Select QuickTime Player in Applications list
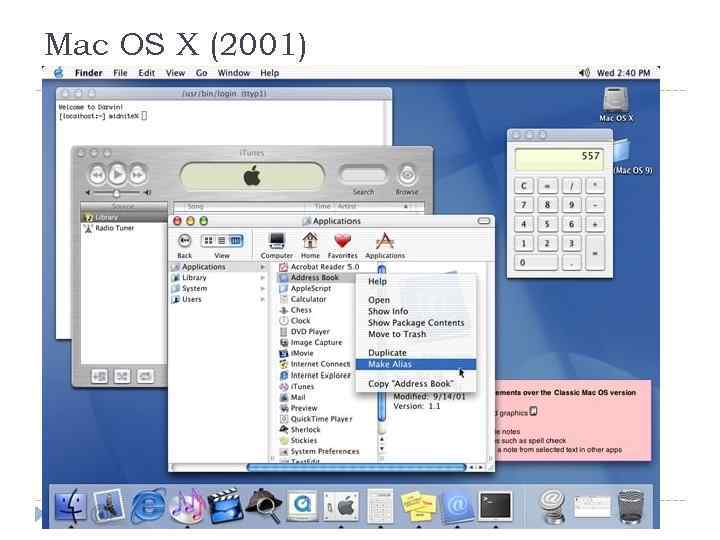Screen dimensions: 720x540 click(316, 419)
